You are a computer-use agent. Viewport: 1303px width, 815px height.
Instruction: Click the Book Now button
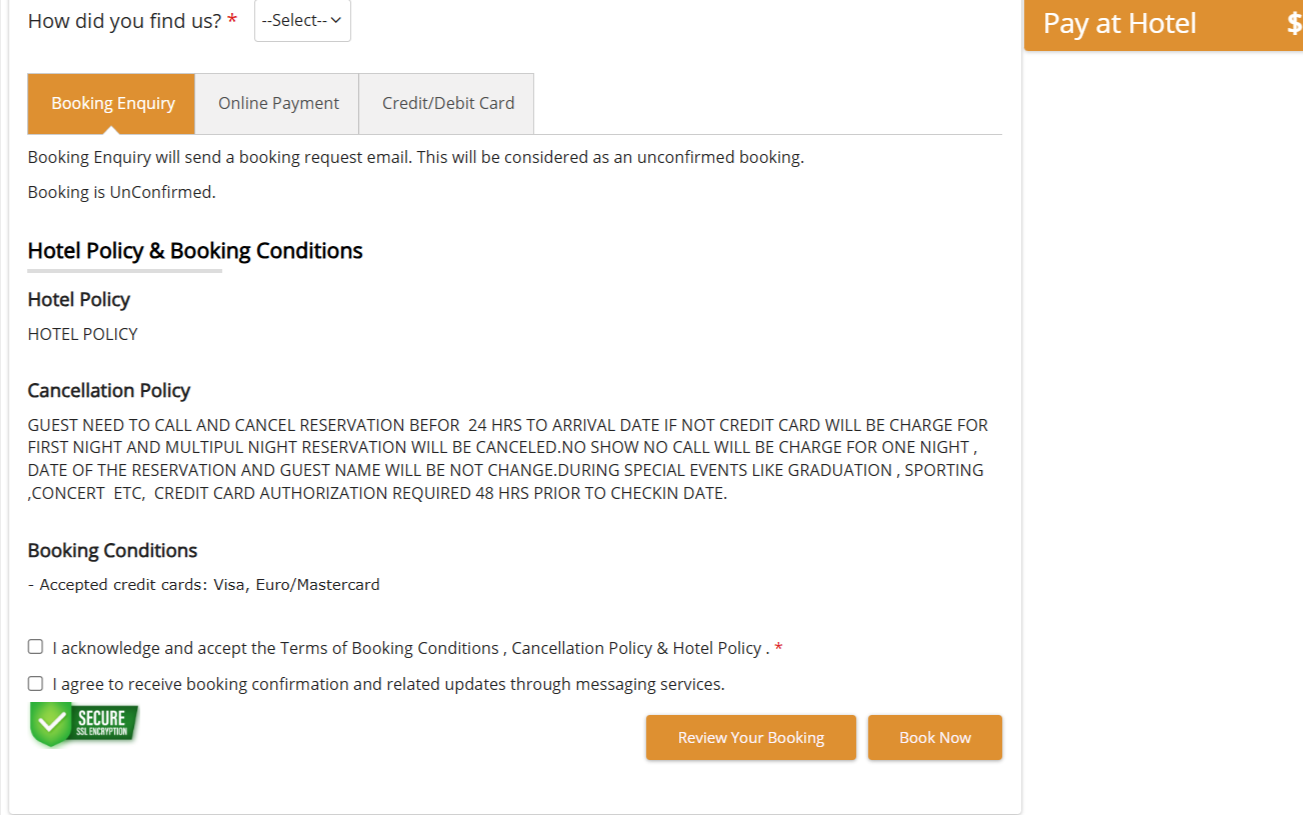click(x=934, y=738)
